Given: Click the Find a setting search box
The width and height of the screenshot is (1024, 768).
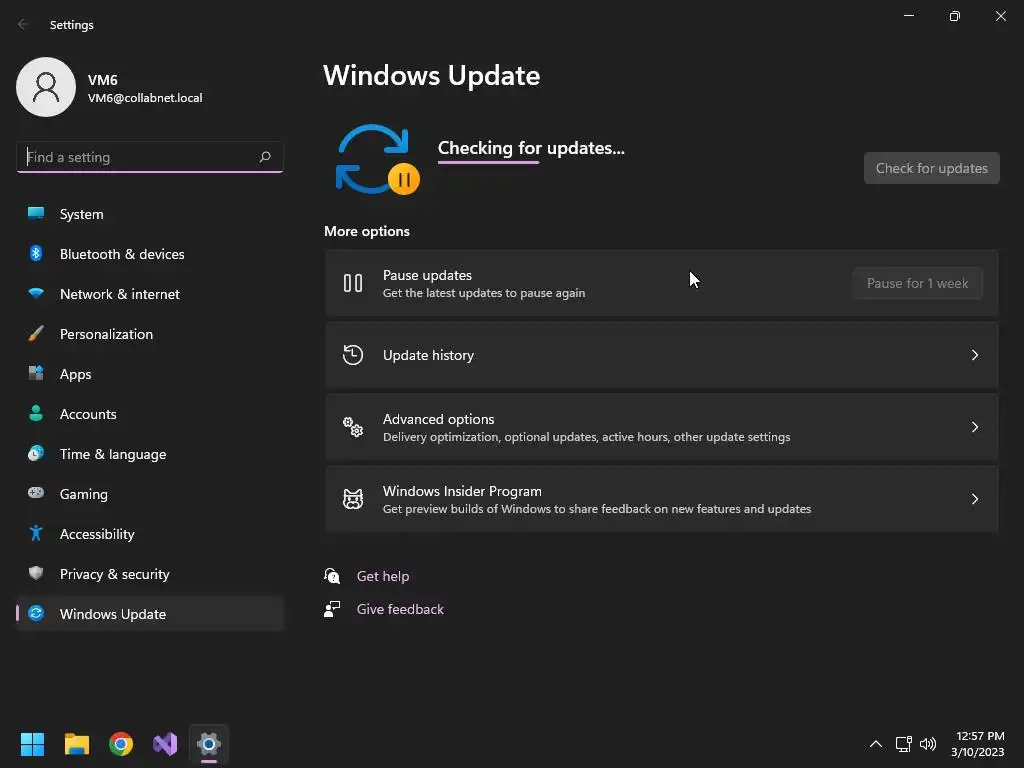Looking at the screenshot, I should 150,157.
